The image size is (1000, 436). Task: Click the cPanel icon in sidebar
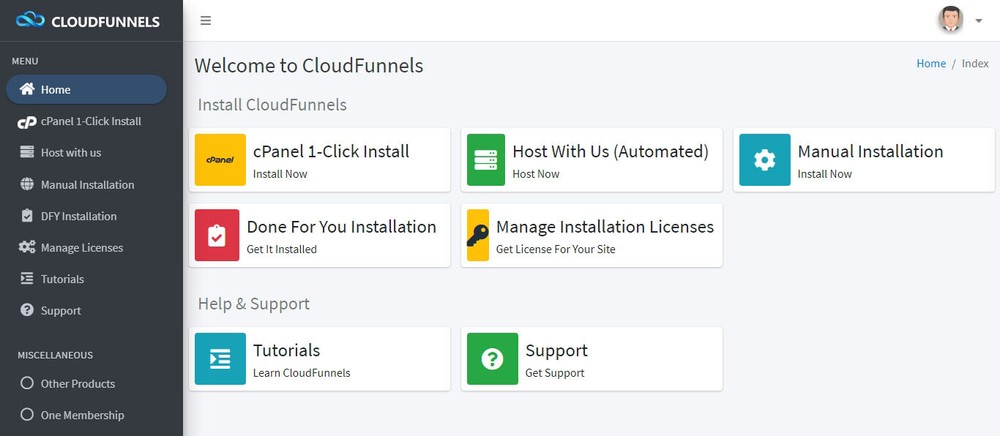pyautogui.click(x=27, y=122)
